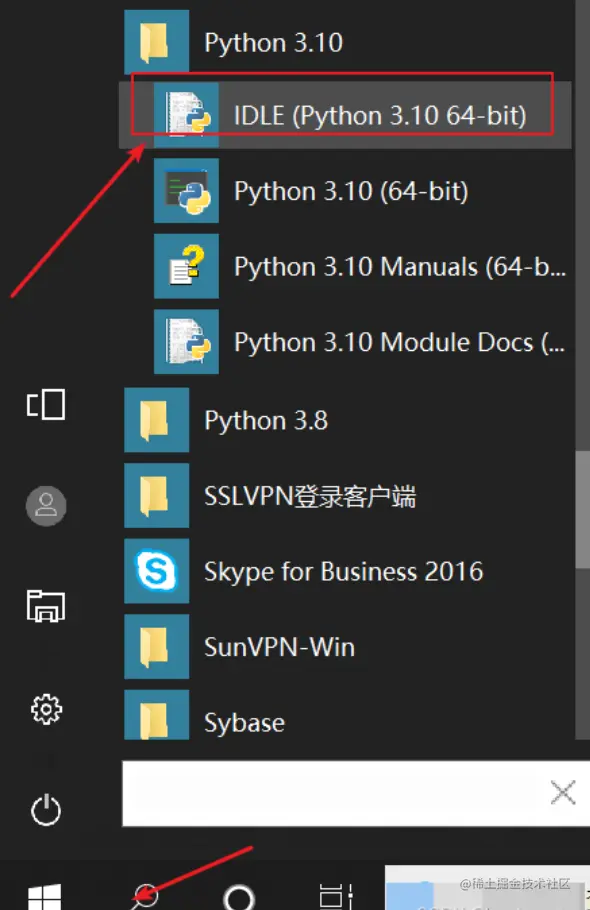Click the SSLVPN登录客户端 folder icon

pos(157,495)
